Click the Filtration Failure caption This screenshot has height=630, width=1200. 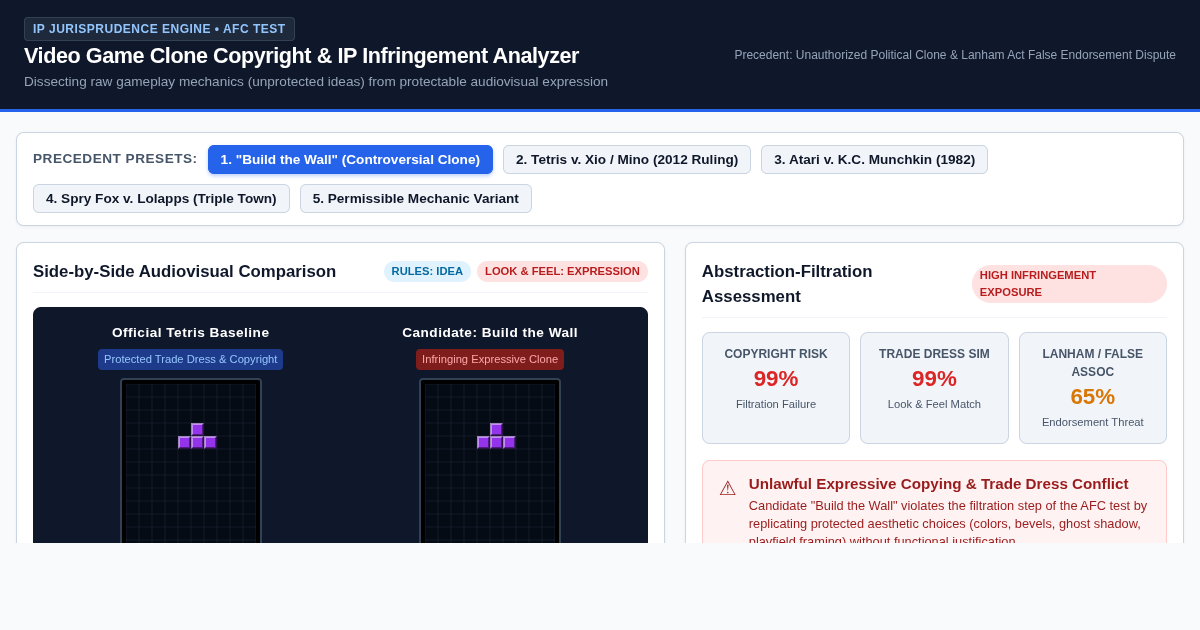pyautogui.click(x=776, y=404)
